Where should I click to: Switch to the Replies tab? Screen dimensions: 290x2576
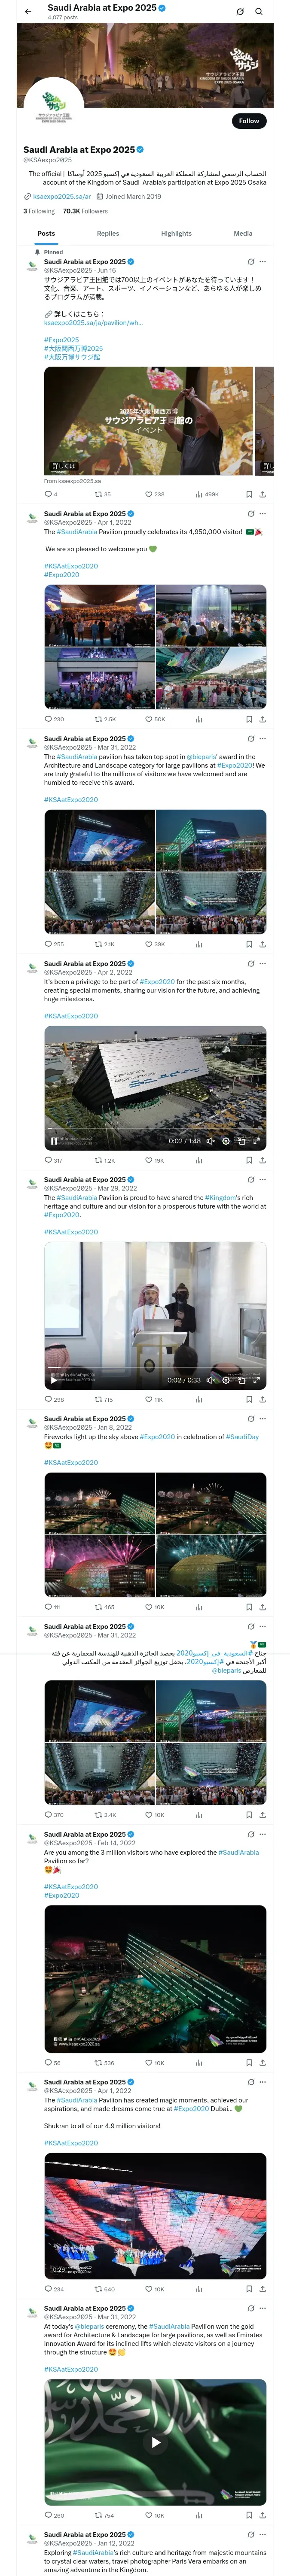(x=108, y=233)
